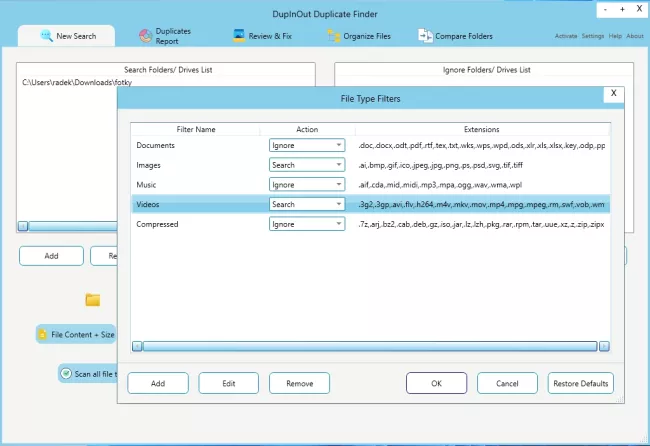The height and width of the screenshot is (446, 650).
Task: Click the Compressed extensions starting with .7z
Action: point(481,224)
